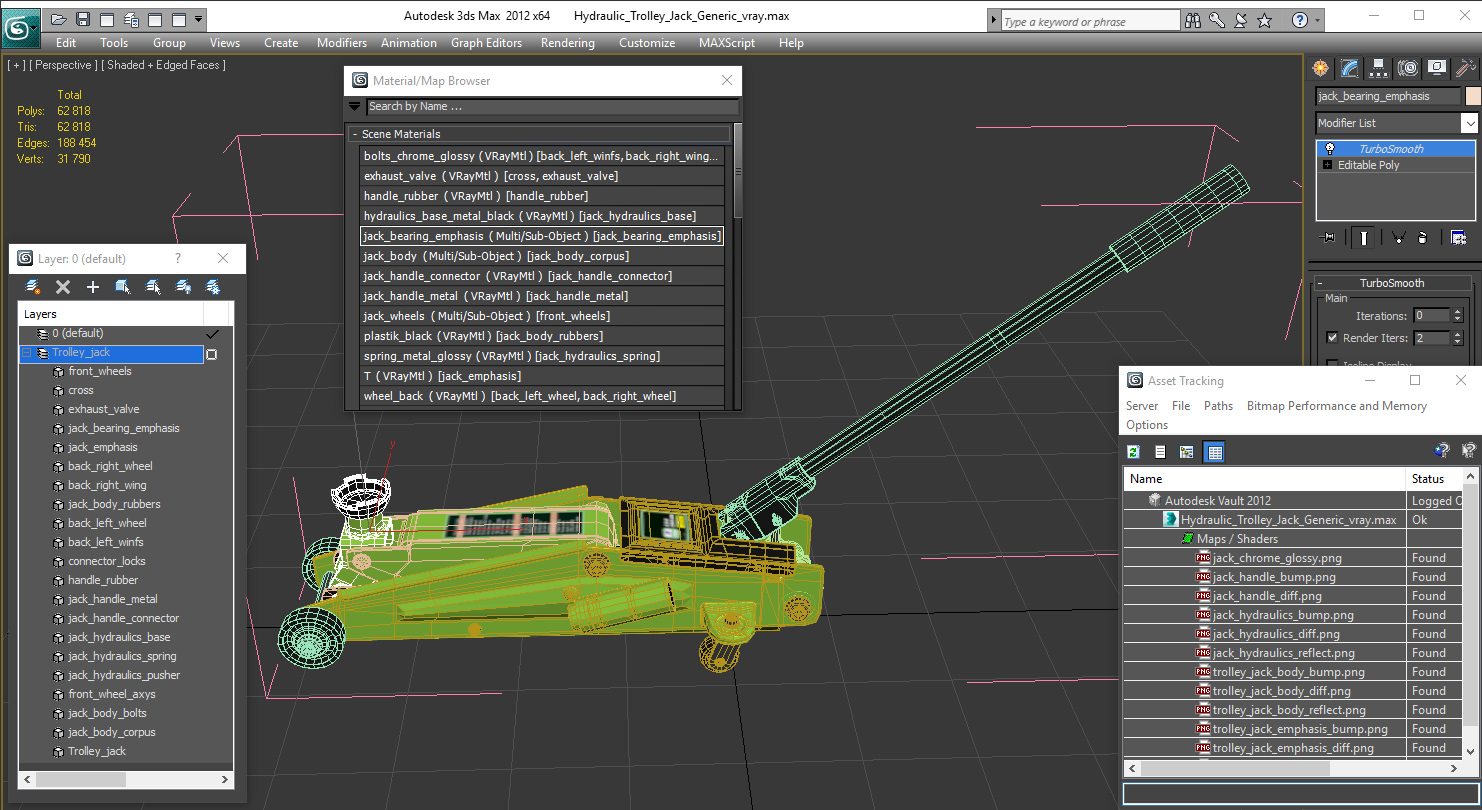Click the Delete layer X icon in Layer dialog
This screenshot has width=1482, height=810.
tap(63, 287)
